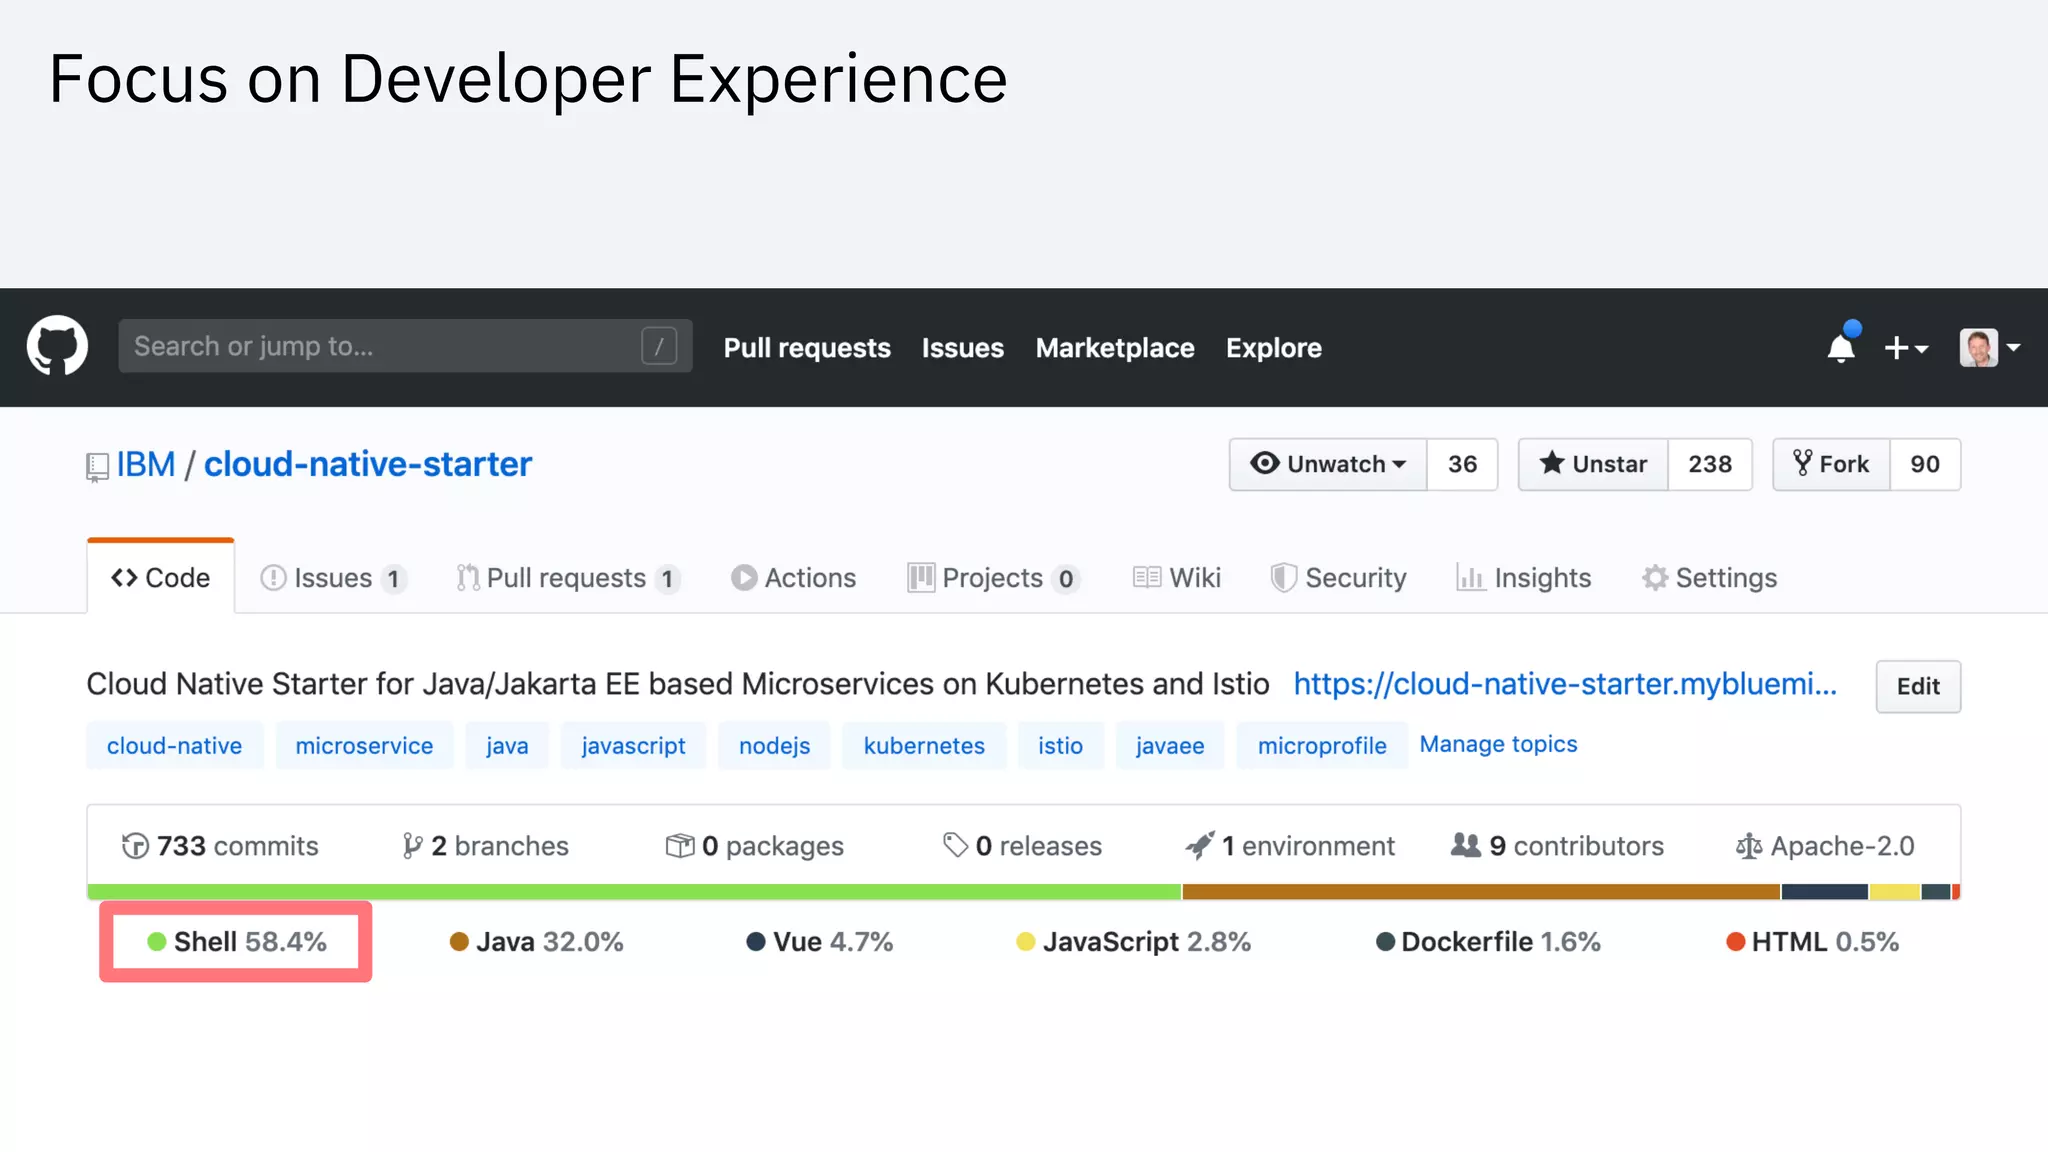
Task: Click Manage topics link
Action: click(1498, 744)
